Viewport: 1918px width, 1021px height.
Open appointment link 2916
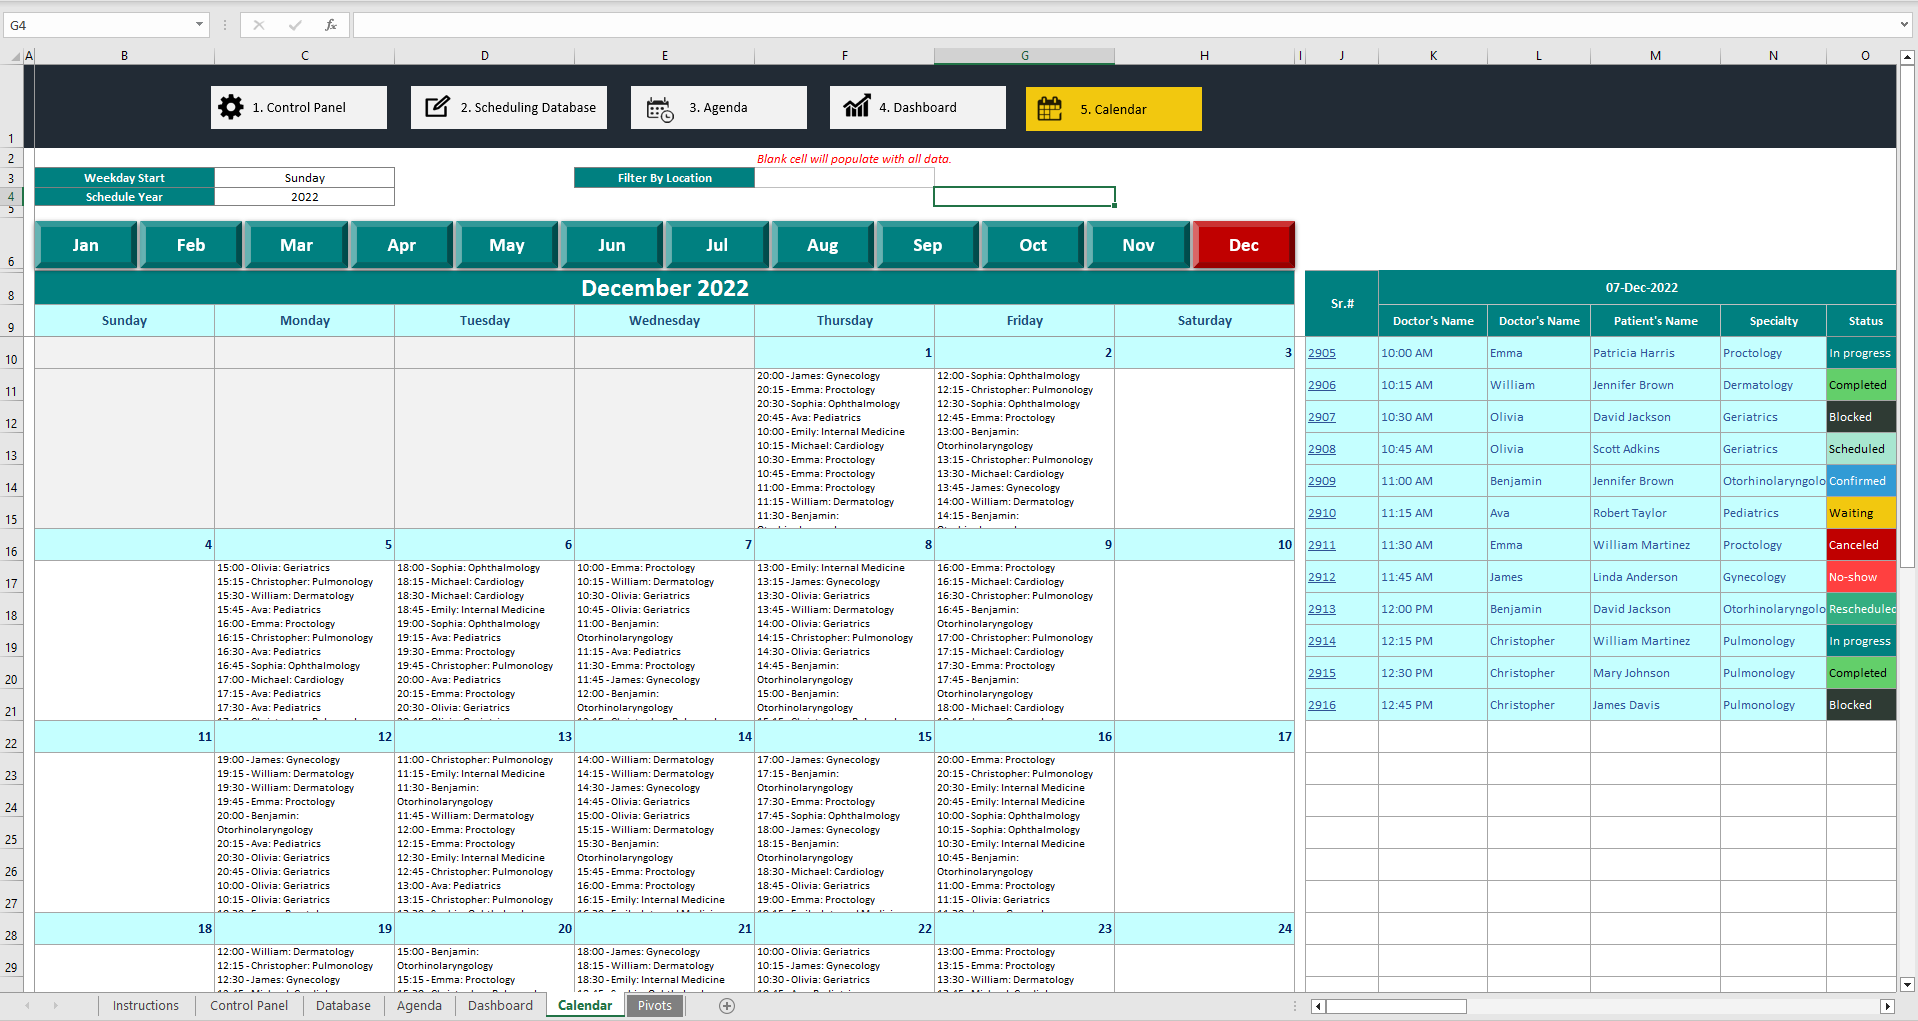click(1322, 705)
